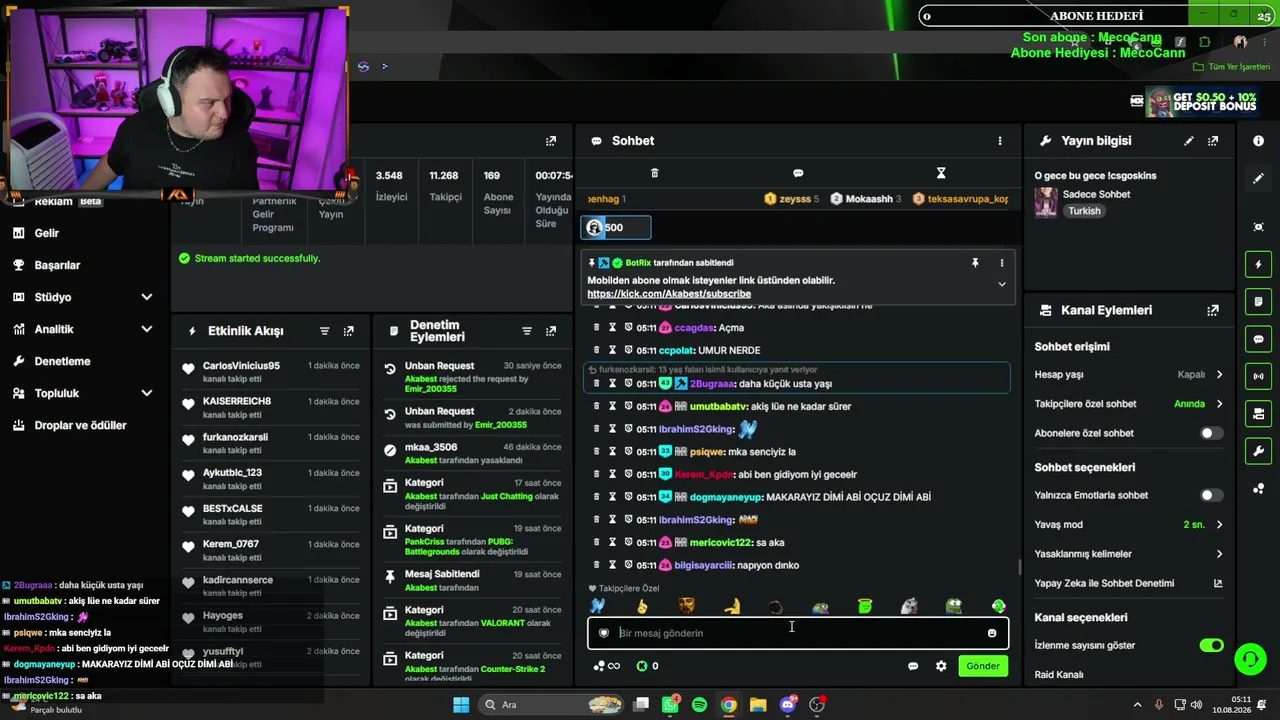Click the trash icon below the Sohbet header
Image resolution: width=1280 pixels, height=720 pixels.
click(x=655, y=173)
